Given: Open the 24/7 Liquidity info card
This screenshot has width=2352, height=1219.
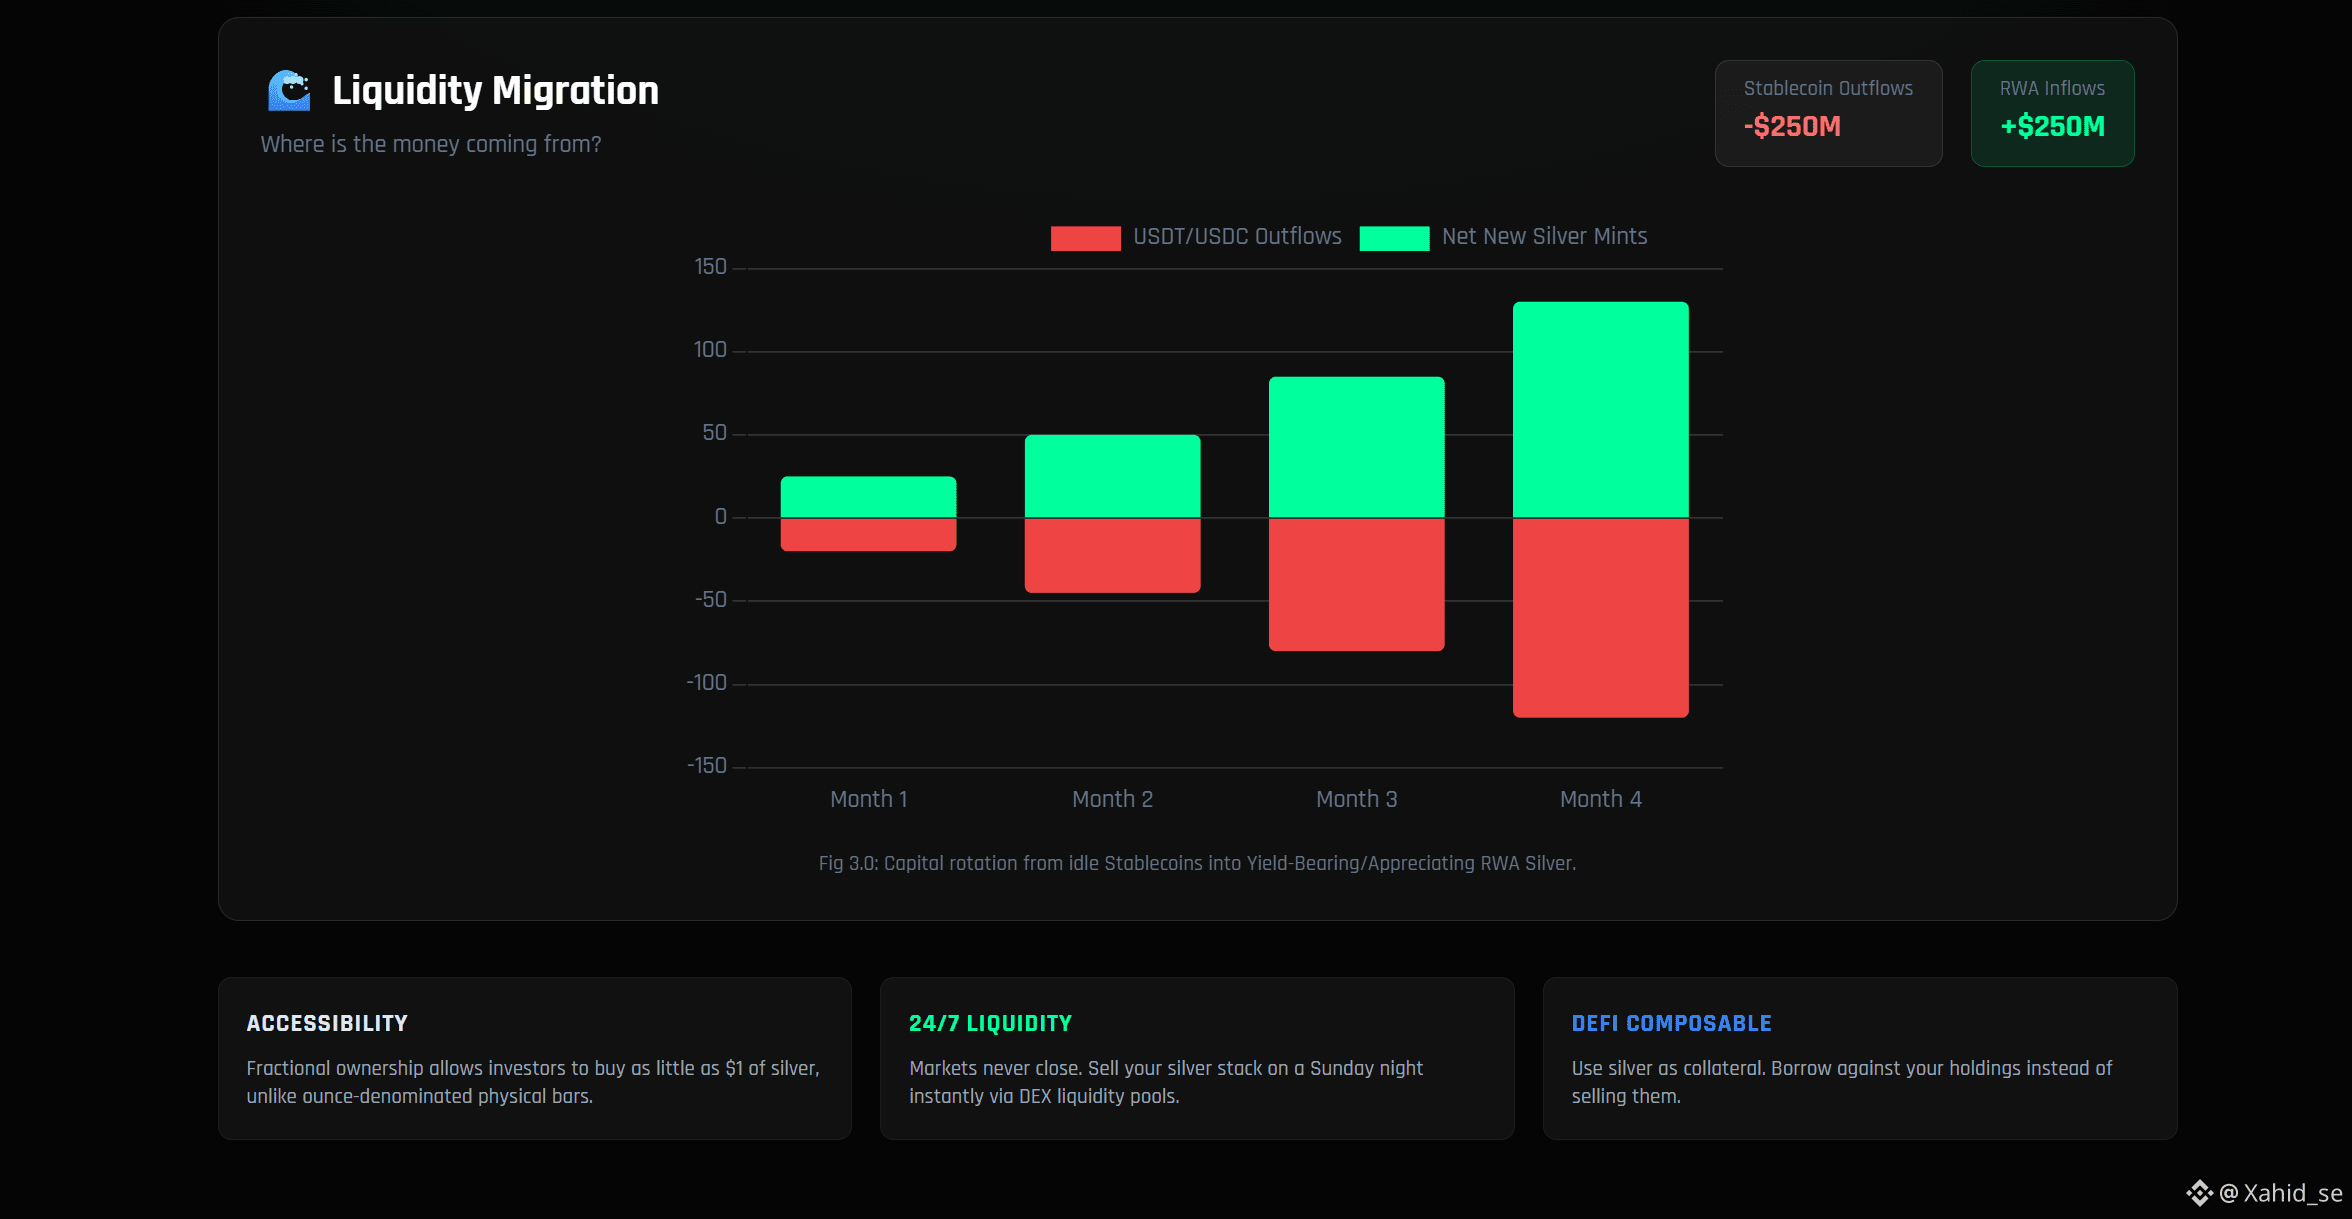Looking at the screenshot, I should [x=1196, y=1058].
